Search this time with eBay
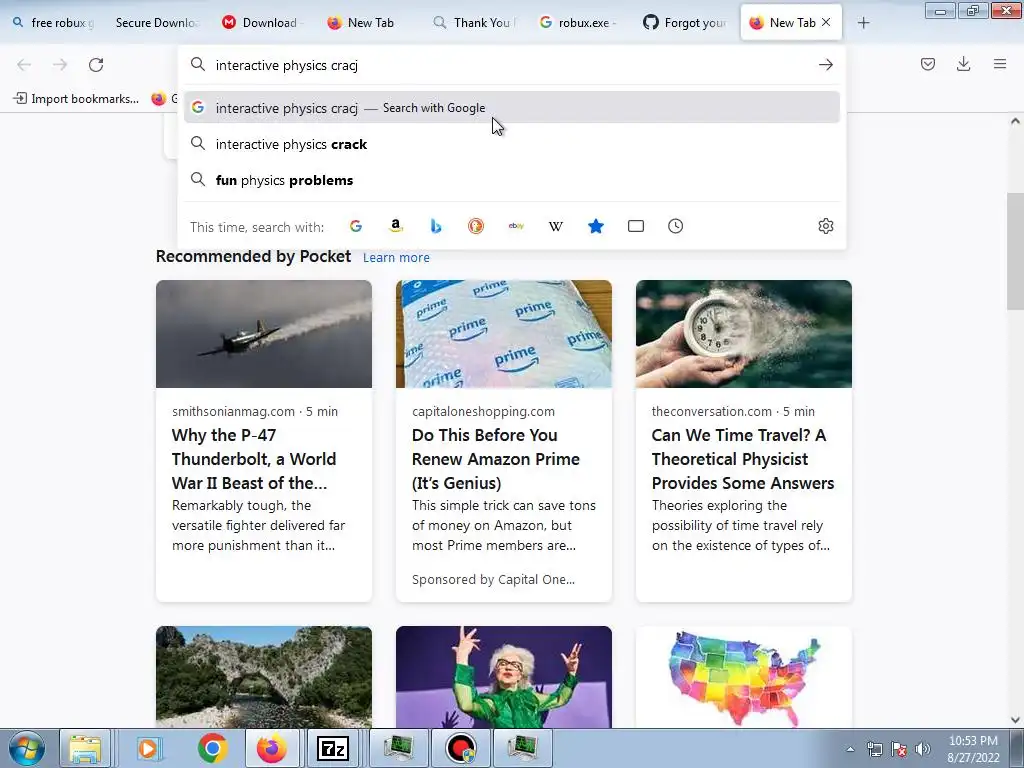 tap(516, 226)
